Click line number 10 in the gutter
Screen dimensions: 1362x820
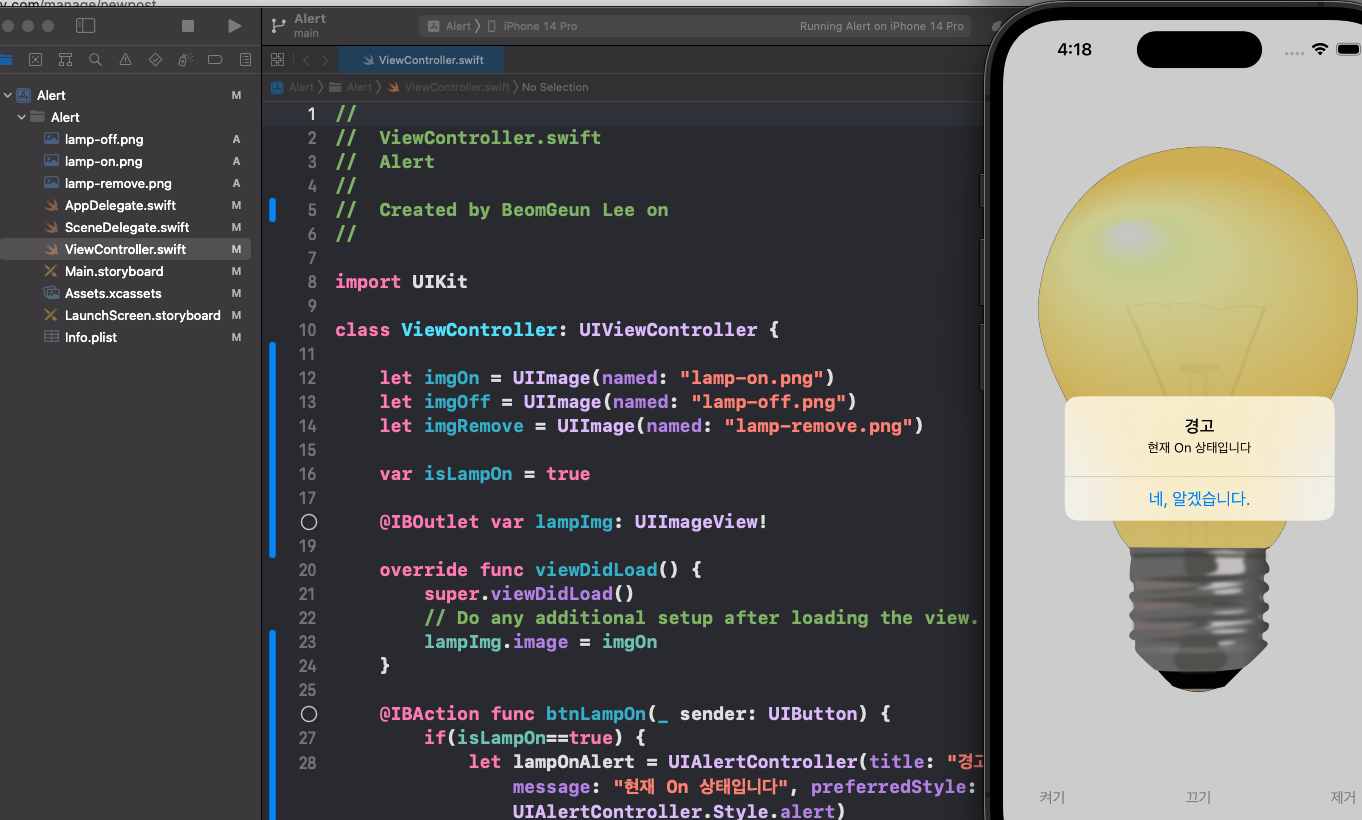pyautogui.click(x=307, y=330)
